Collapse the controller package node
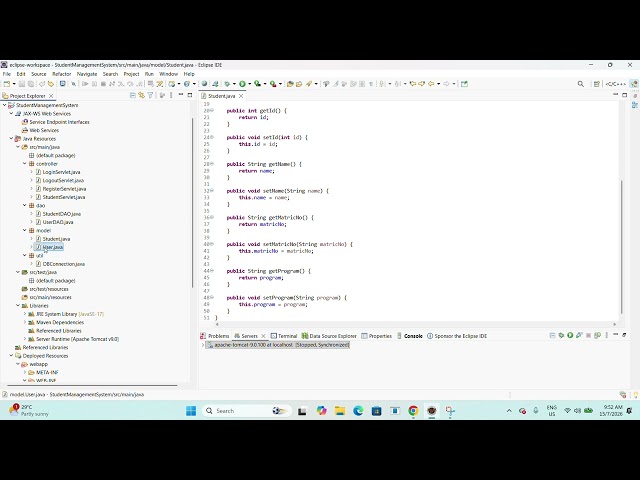The height and width of the screenshot is (480, 640). click(x=24, y=164)
